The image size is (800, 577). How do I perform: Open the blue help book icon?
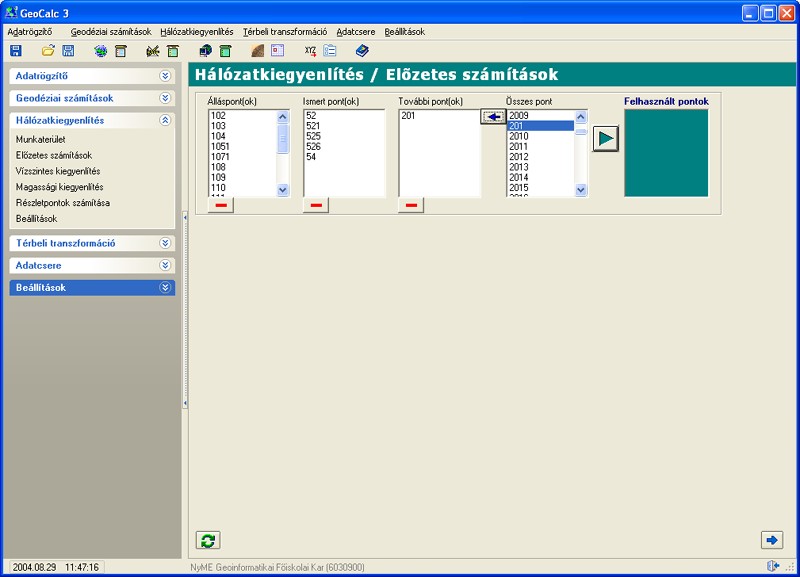click(362, 51)
